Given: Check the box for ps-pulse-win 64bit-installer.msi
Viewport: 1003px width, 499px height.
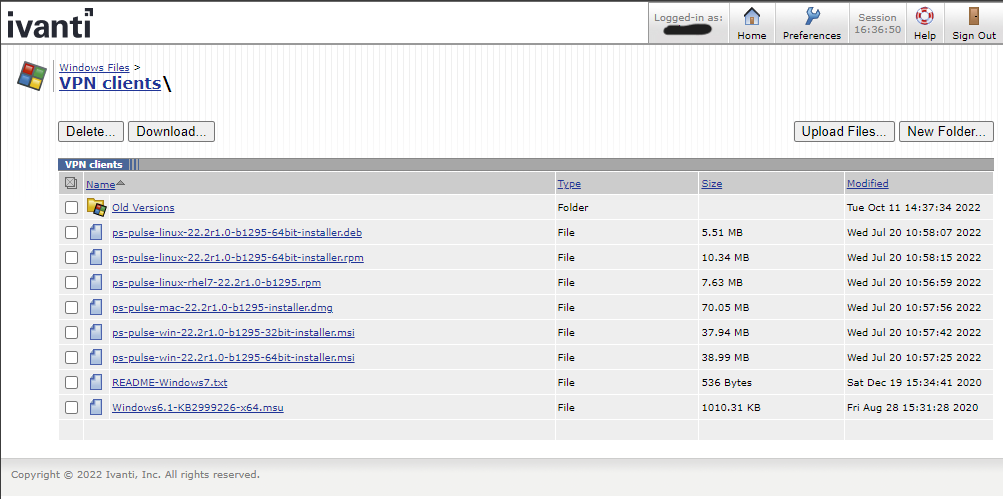Looking at the screenshot, I should point(71,357).
